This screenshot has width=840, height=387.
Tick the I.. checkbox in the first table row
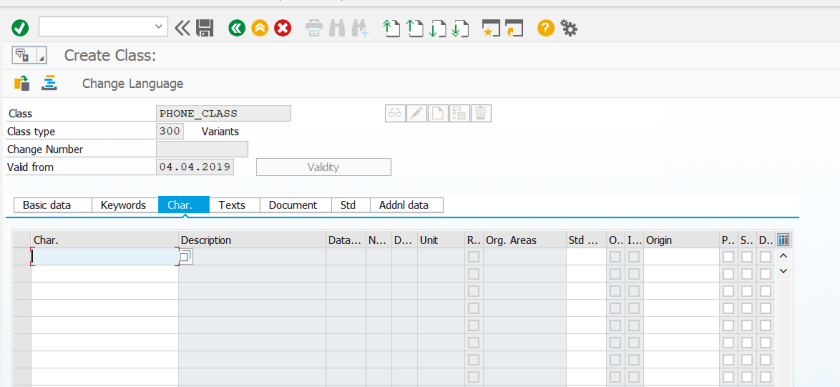[x=634, y=257]
